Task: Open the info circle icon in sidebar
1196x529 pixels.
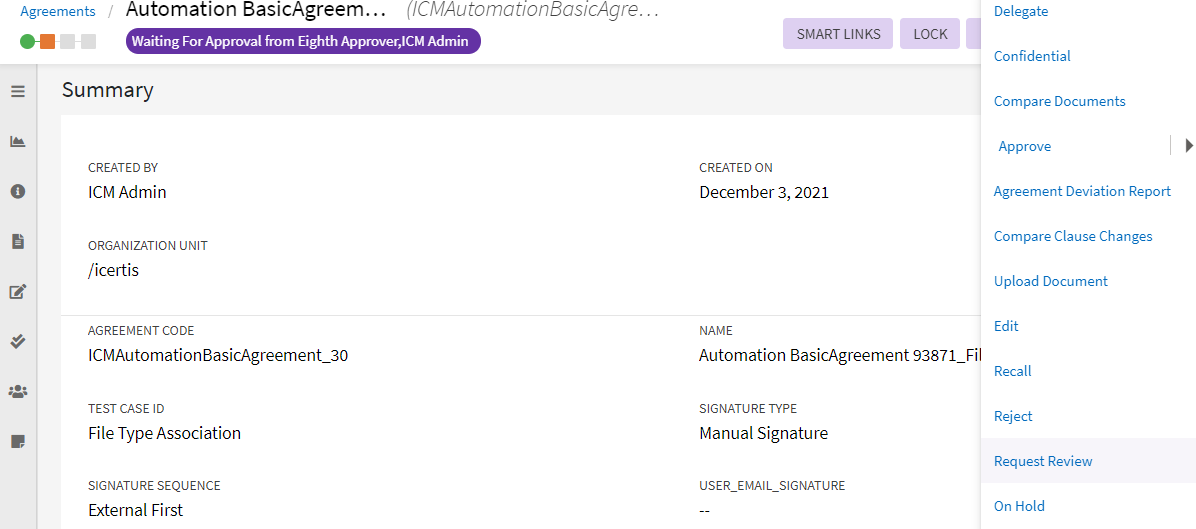Action: tap(17, 191)
